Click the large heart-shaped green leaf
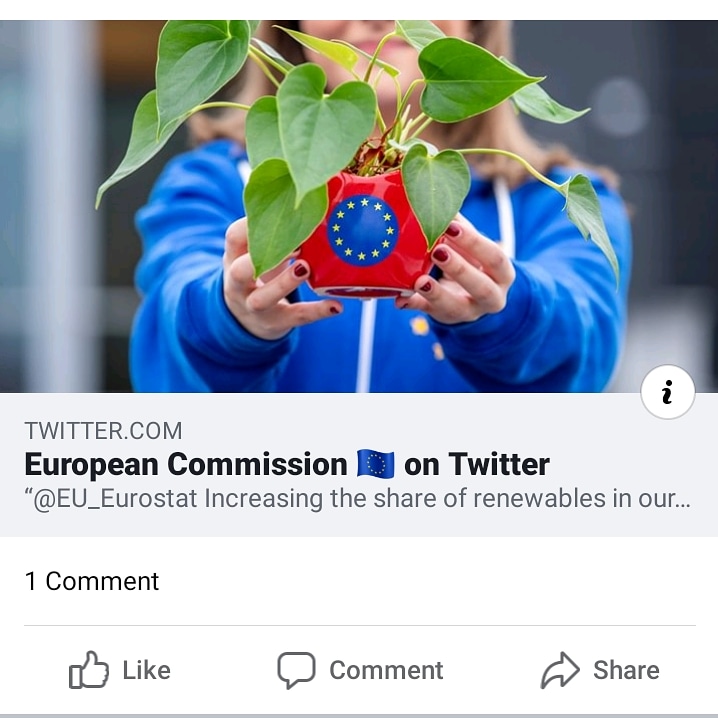The width and height of the screenshot is (718, 718). [325, 128]
